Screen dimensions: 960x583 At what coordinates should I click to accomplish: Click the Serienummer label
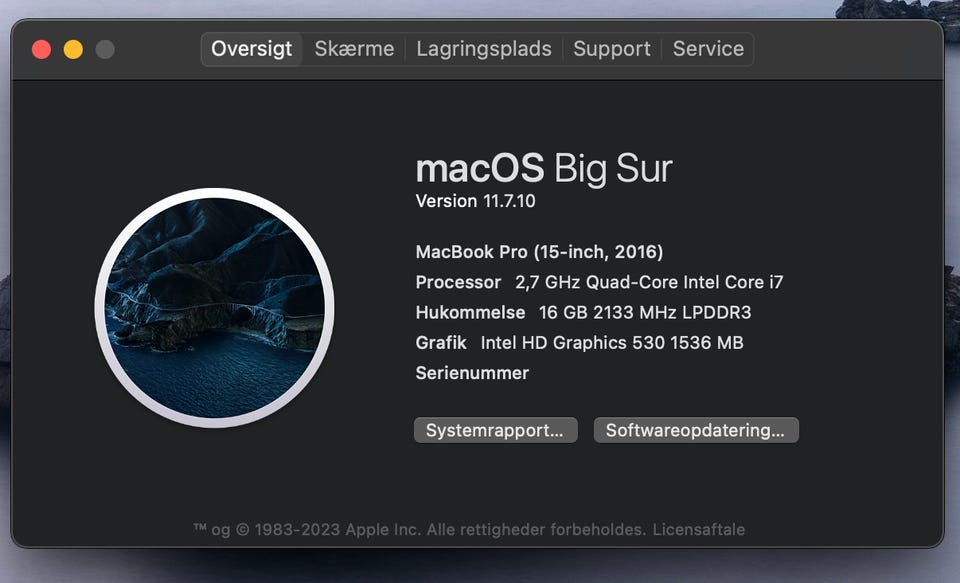[x=472, y=373]
